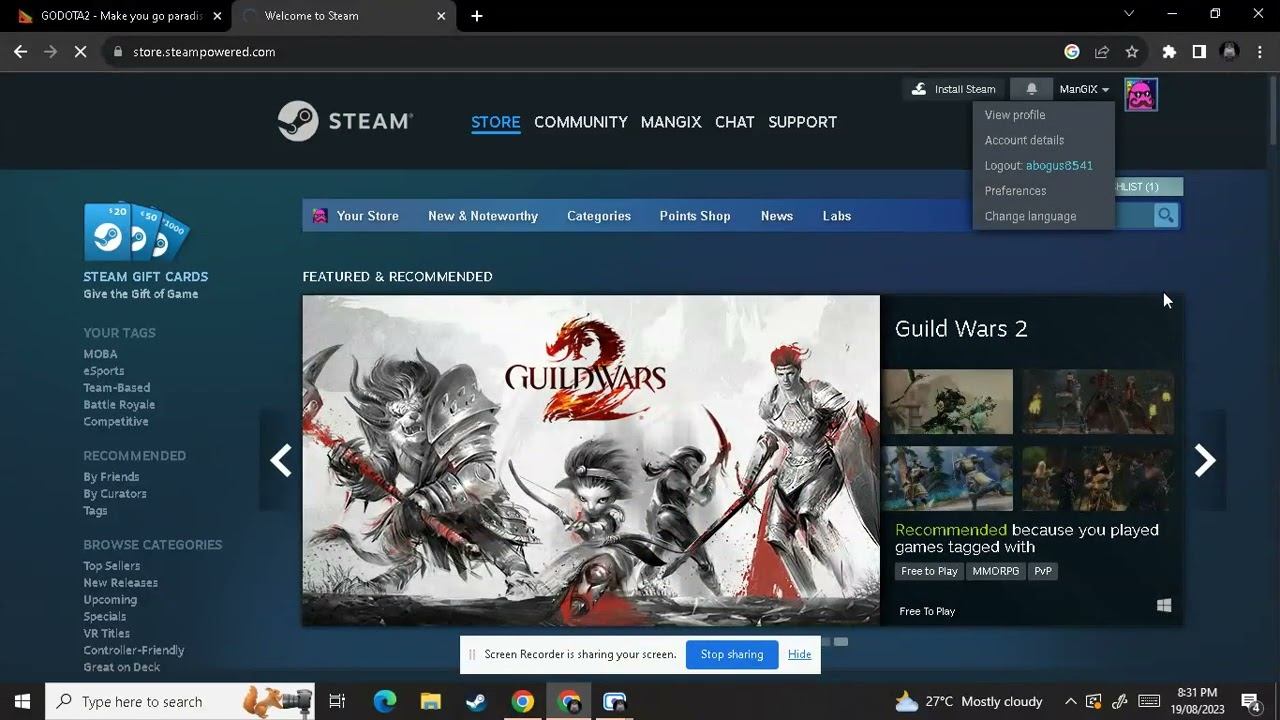The width and height of the screenshot is (1280, 720).
Task: Open the Points Shop tab
Action: 695,216
